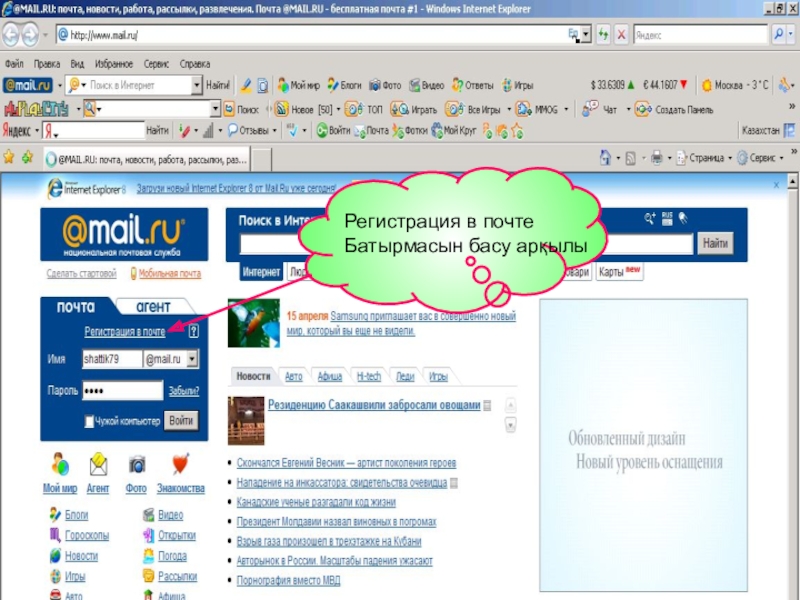Click the search magnifier next to Яндекс box

pos(779,34)
